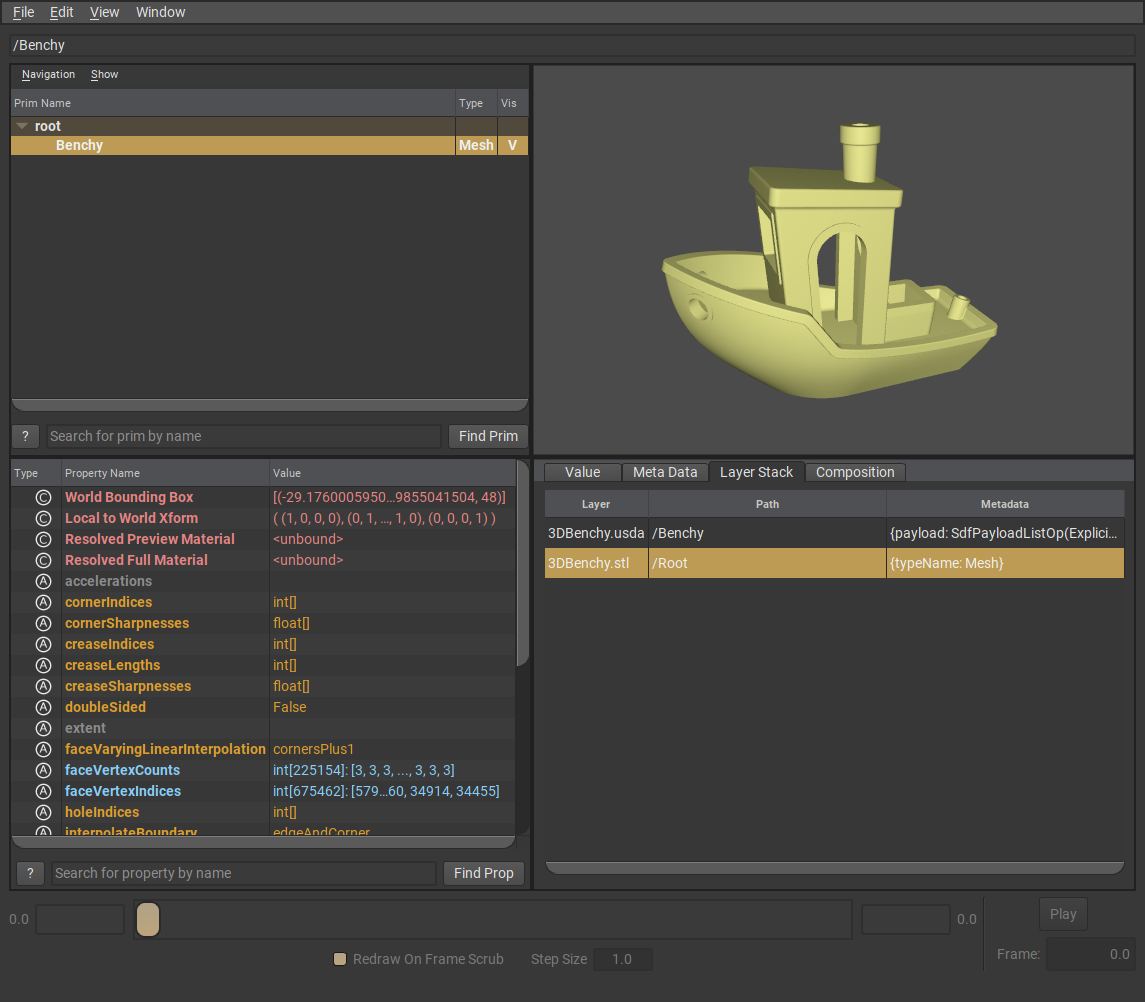Open the Window menu
The height and width of the screenshot is (1002, 1145).
[161, 12]
